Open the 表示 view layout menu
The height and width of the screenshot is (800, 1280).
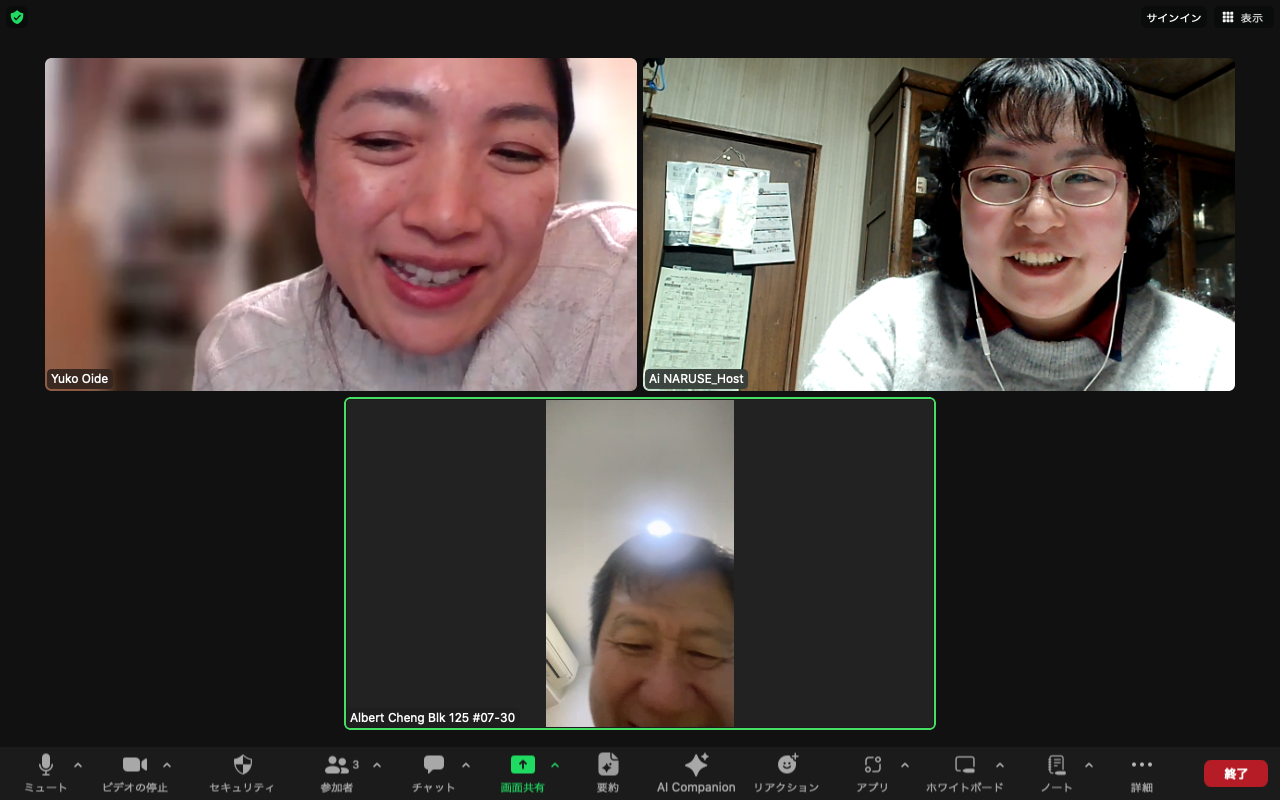pos(1242,18)
